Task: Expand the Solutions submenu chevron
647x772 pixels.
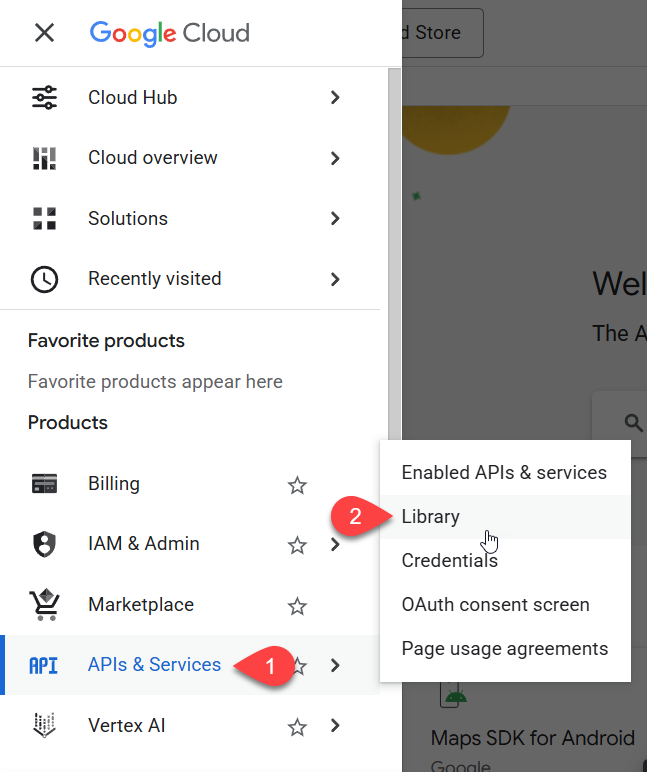Action: pos(335,219)
